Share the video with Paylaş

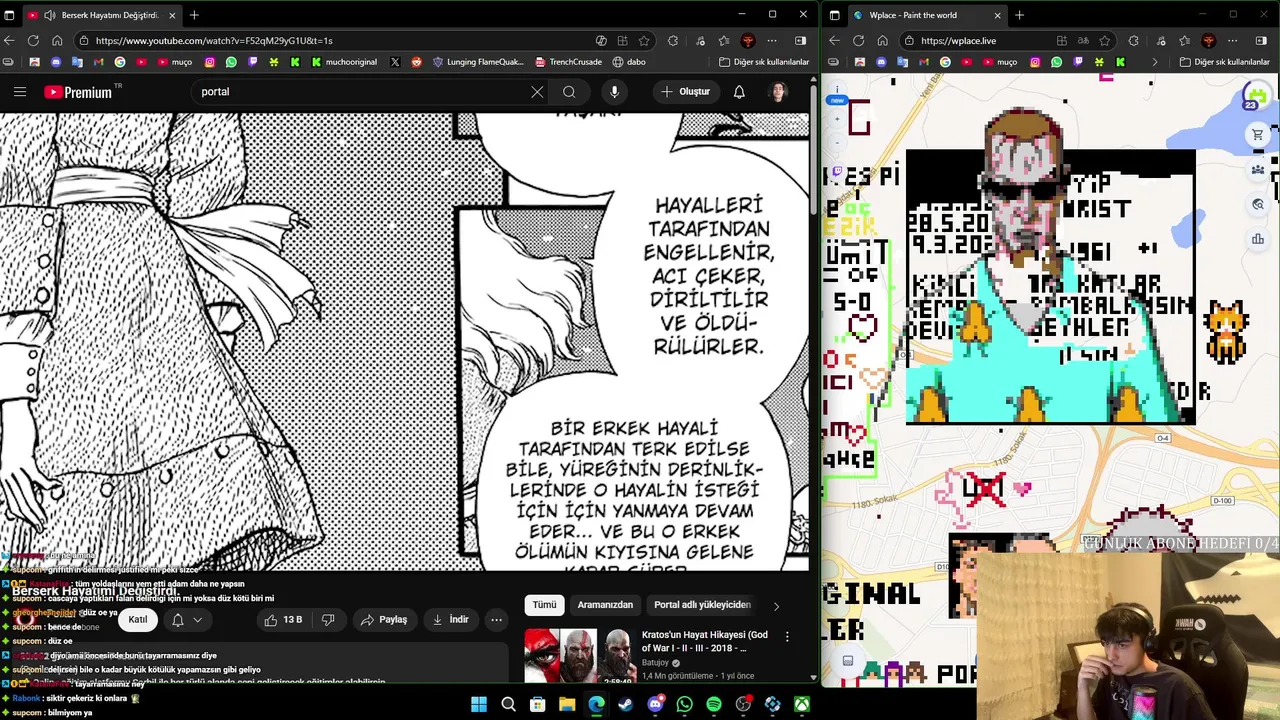pos(384,620)
